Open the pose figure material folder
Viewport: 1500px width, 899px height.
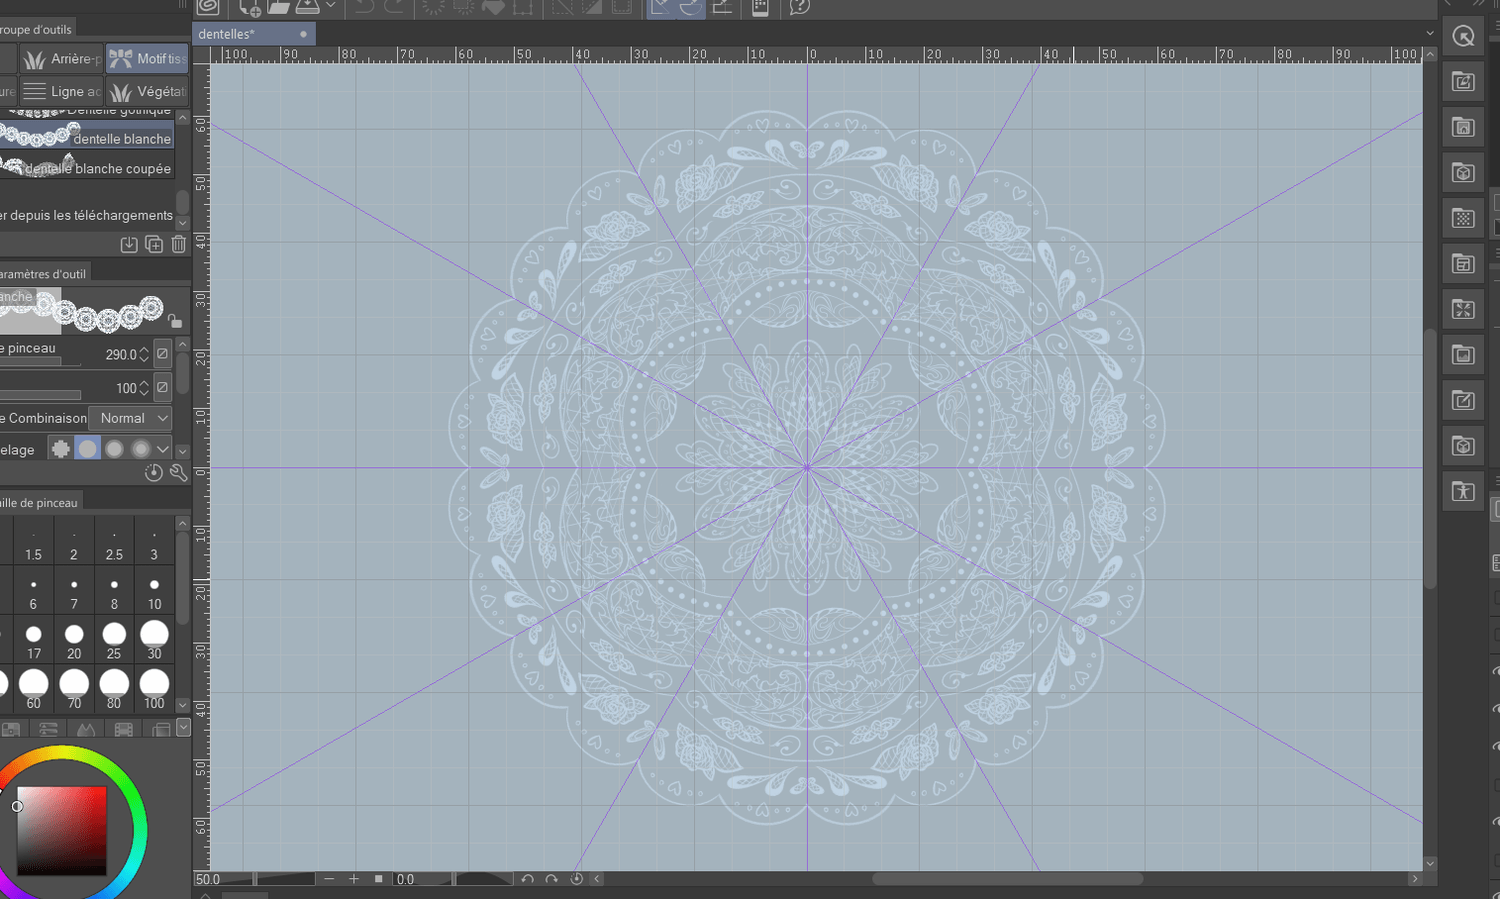click(x=1463, y=491)
